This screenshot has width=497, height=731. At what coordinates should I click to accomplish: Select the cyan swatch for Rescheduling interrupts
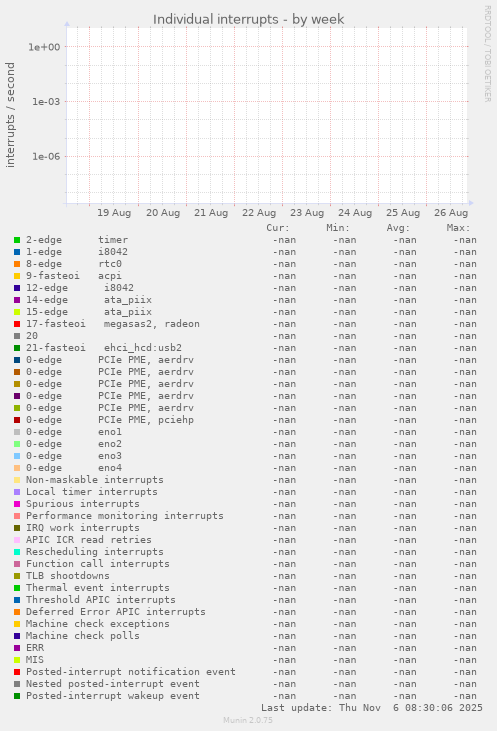tap(17, 552)
